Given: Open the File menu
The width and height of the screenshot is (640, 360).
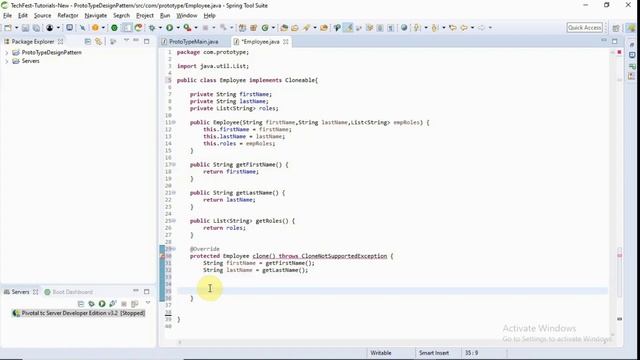Looking at the screenshot, I should (7, 16).
